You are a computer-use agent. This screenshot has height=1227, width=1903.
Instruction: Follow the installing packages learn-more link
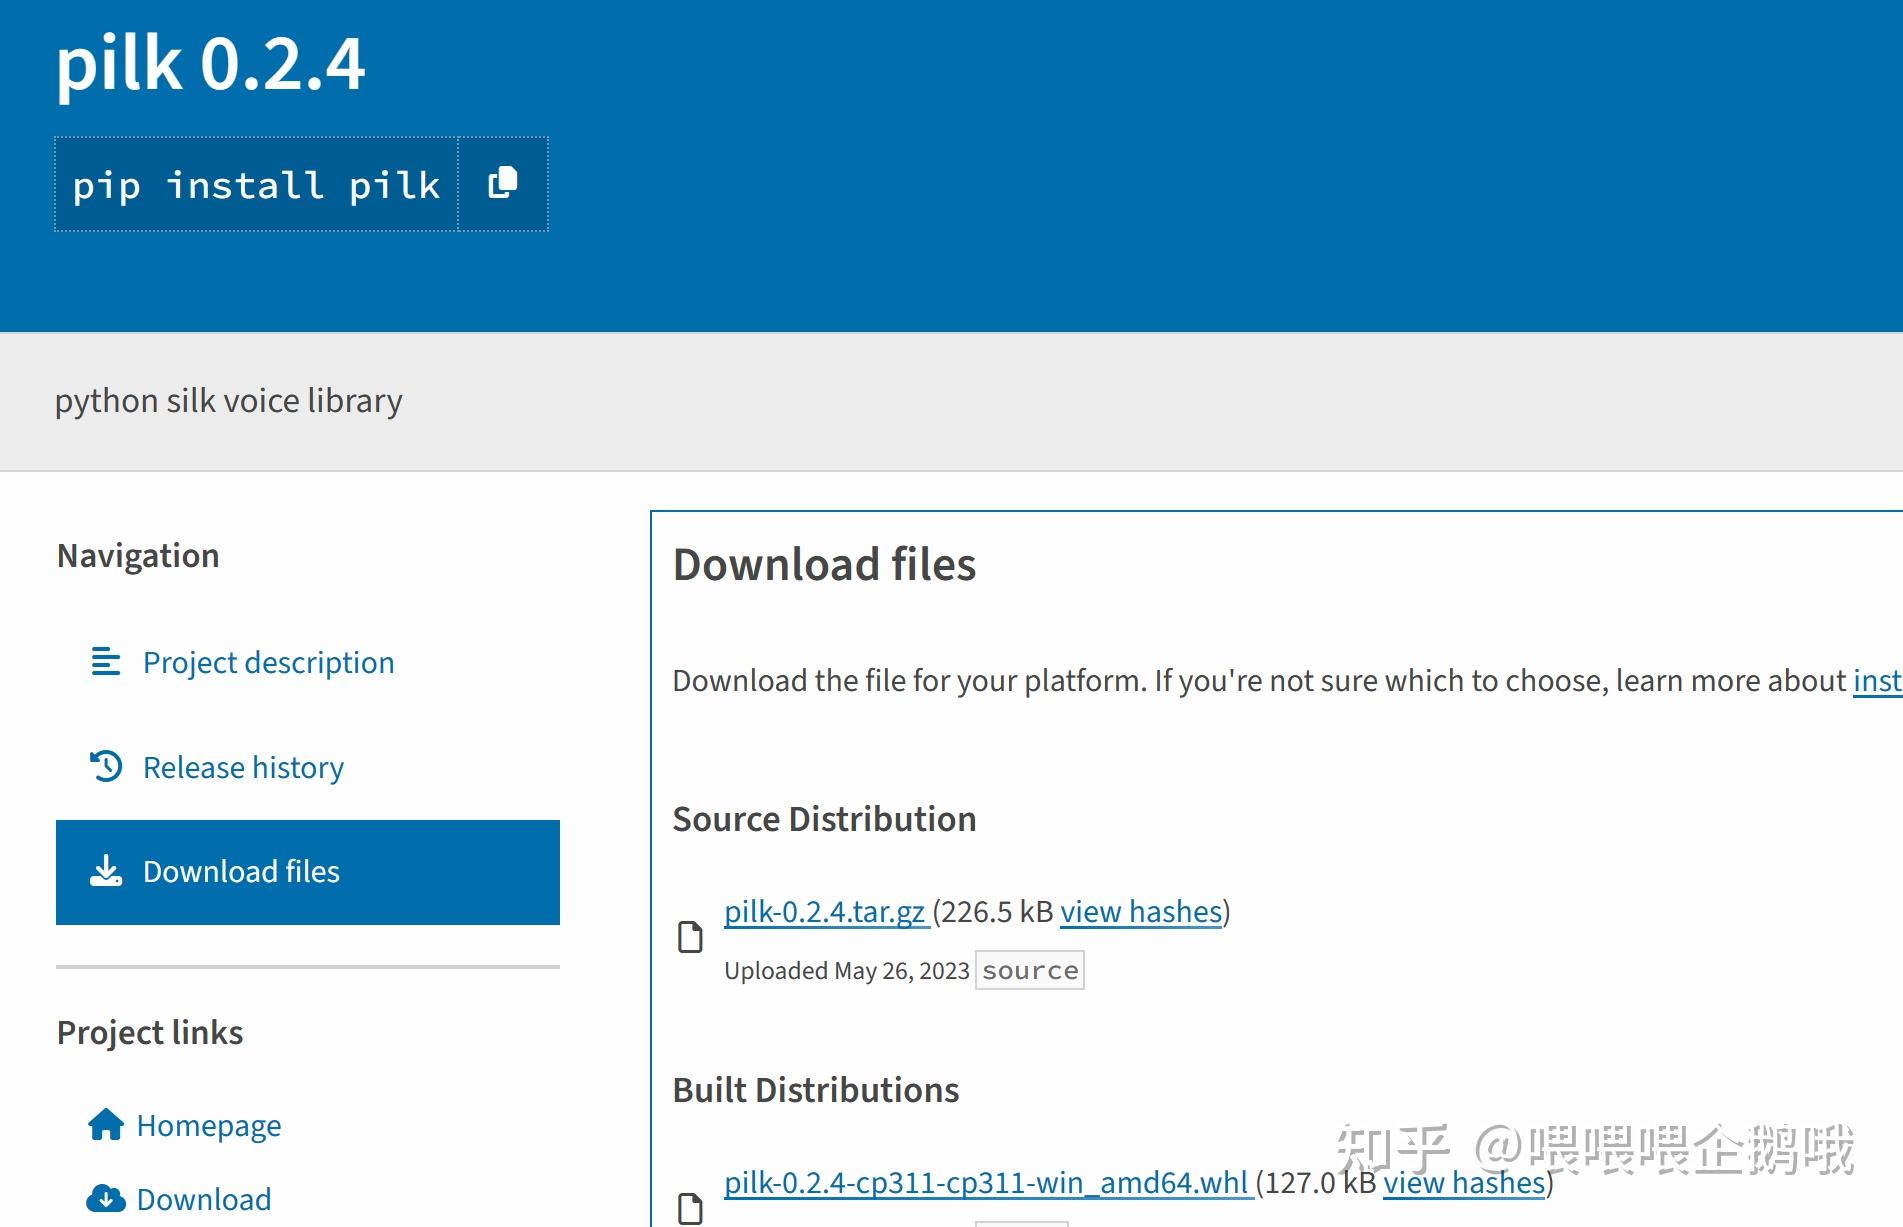[1877, 681]
